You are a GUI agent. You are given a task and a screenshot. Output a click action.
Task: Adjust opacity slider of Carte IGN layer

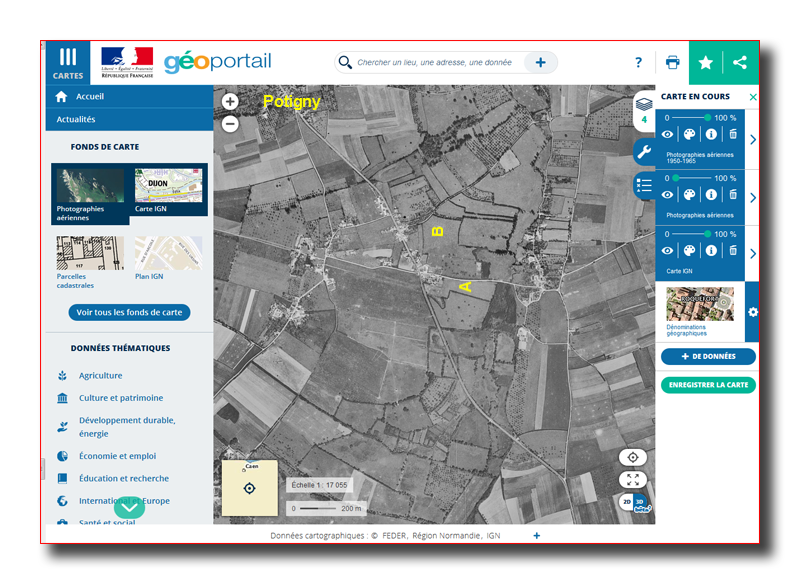click(708, 234)
